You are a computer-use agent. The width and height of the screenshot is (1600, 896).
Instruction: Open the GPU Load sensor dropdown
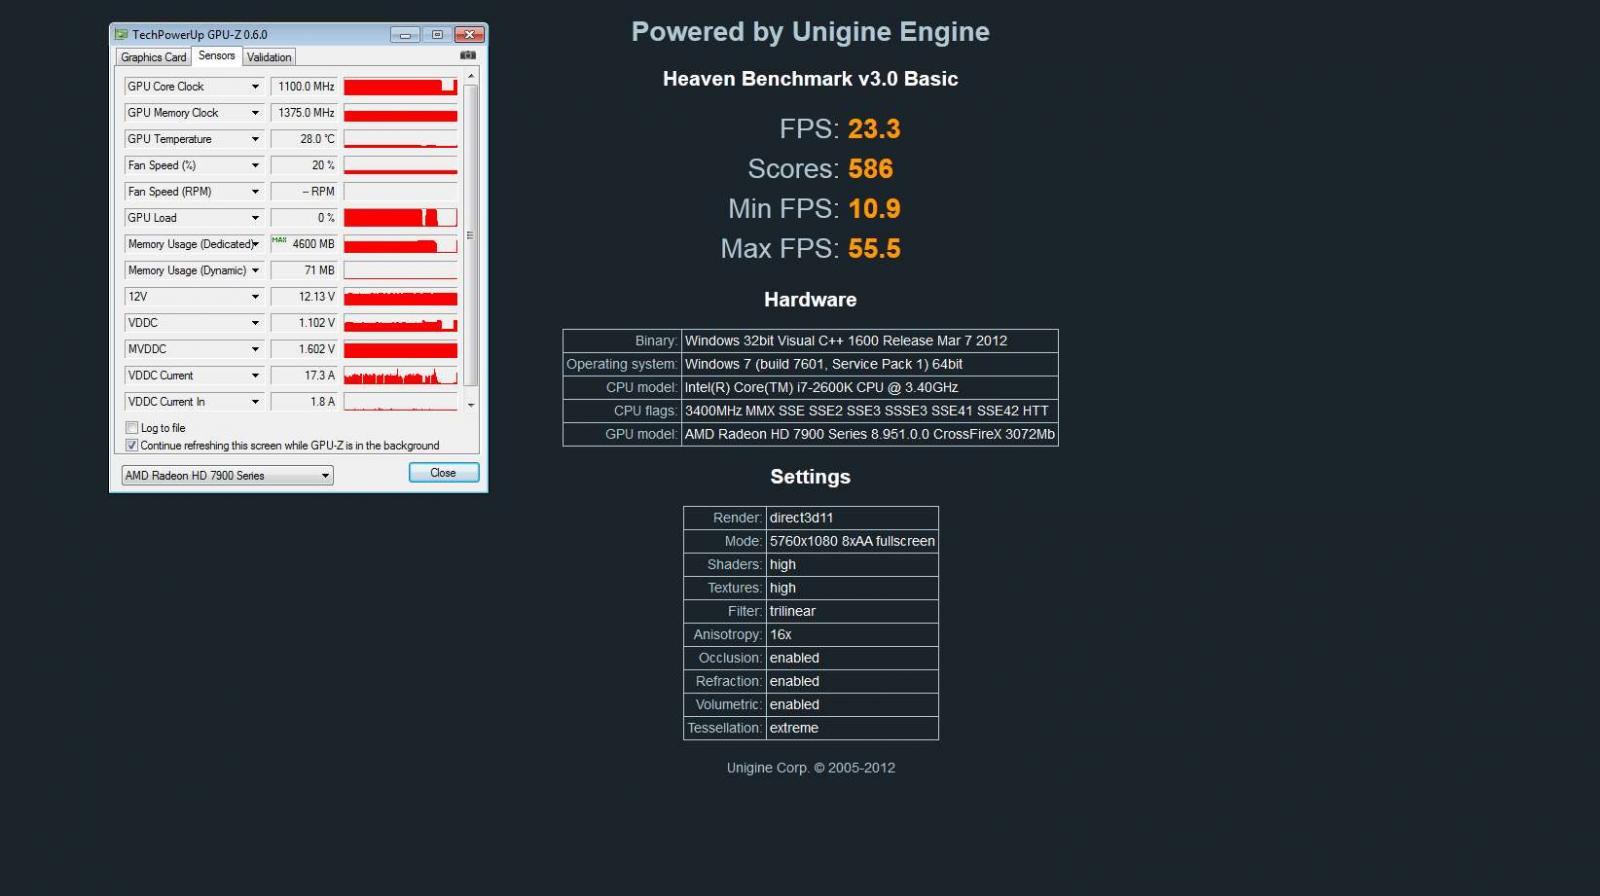(255, 218)
